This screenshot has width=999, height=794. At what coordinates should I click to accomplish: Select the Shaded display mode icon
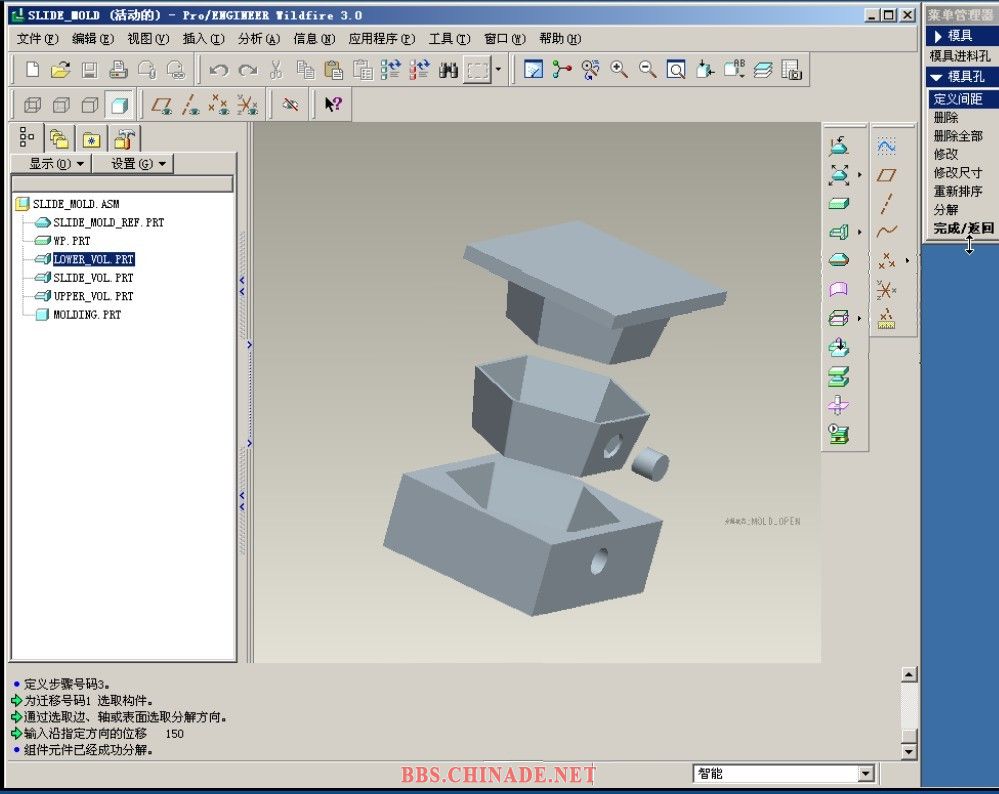[x=119, y=104]
